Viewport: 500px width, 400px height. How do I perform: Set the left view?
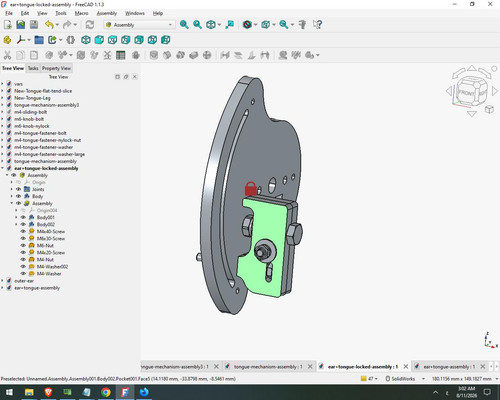pos(166,40)
